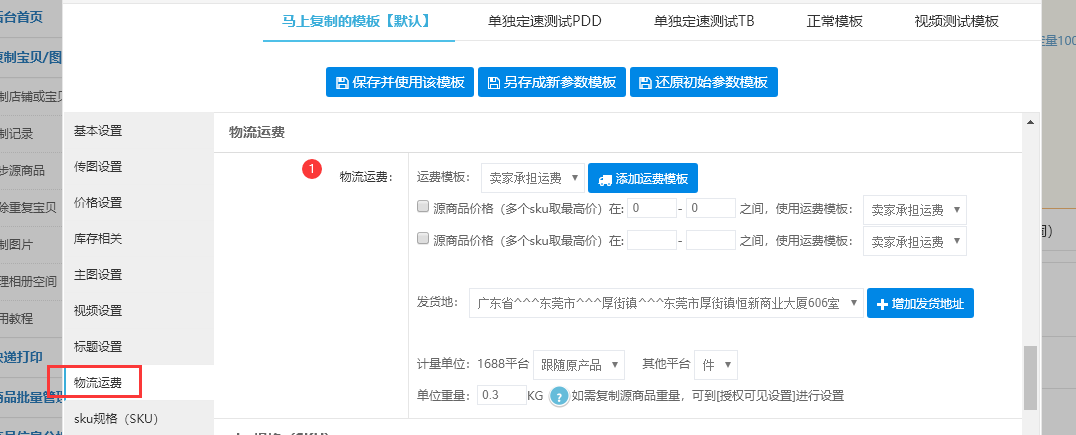Click the 保存并使用该模板 button
This screenshot has width=1076, height=435.
tap(400, 82)
